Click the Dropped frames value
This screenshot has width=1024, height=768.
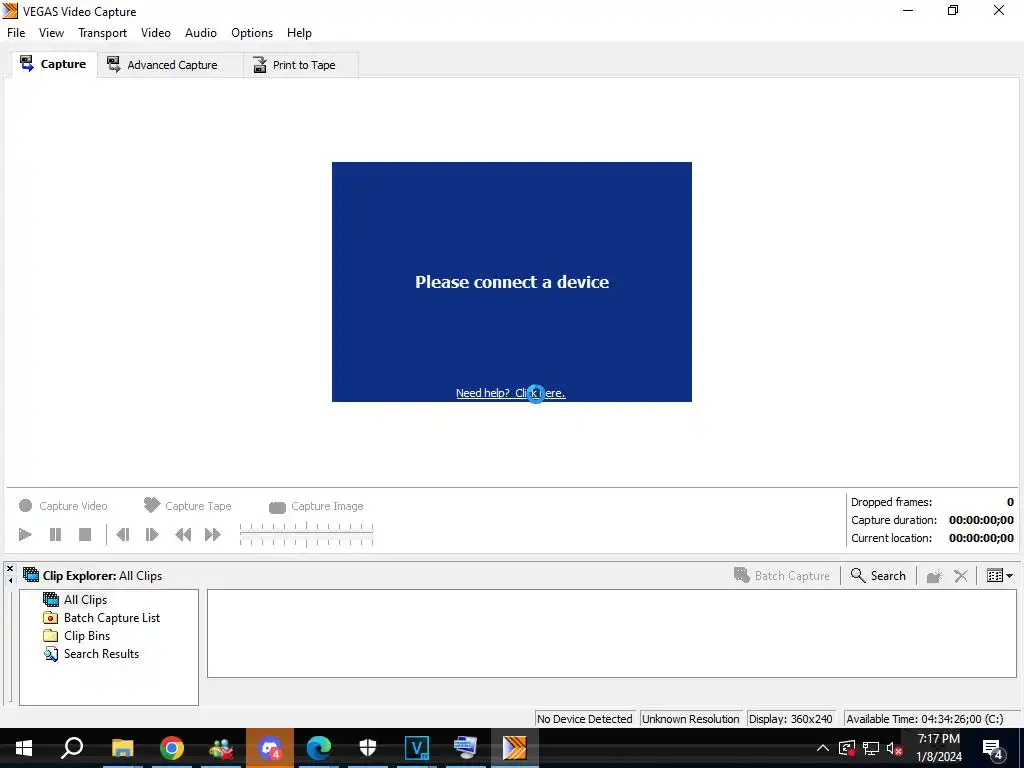[1010, 502]
